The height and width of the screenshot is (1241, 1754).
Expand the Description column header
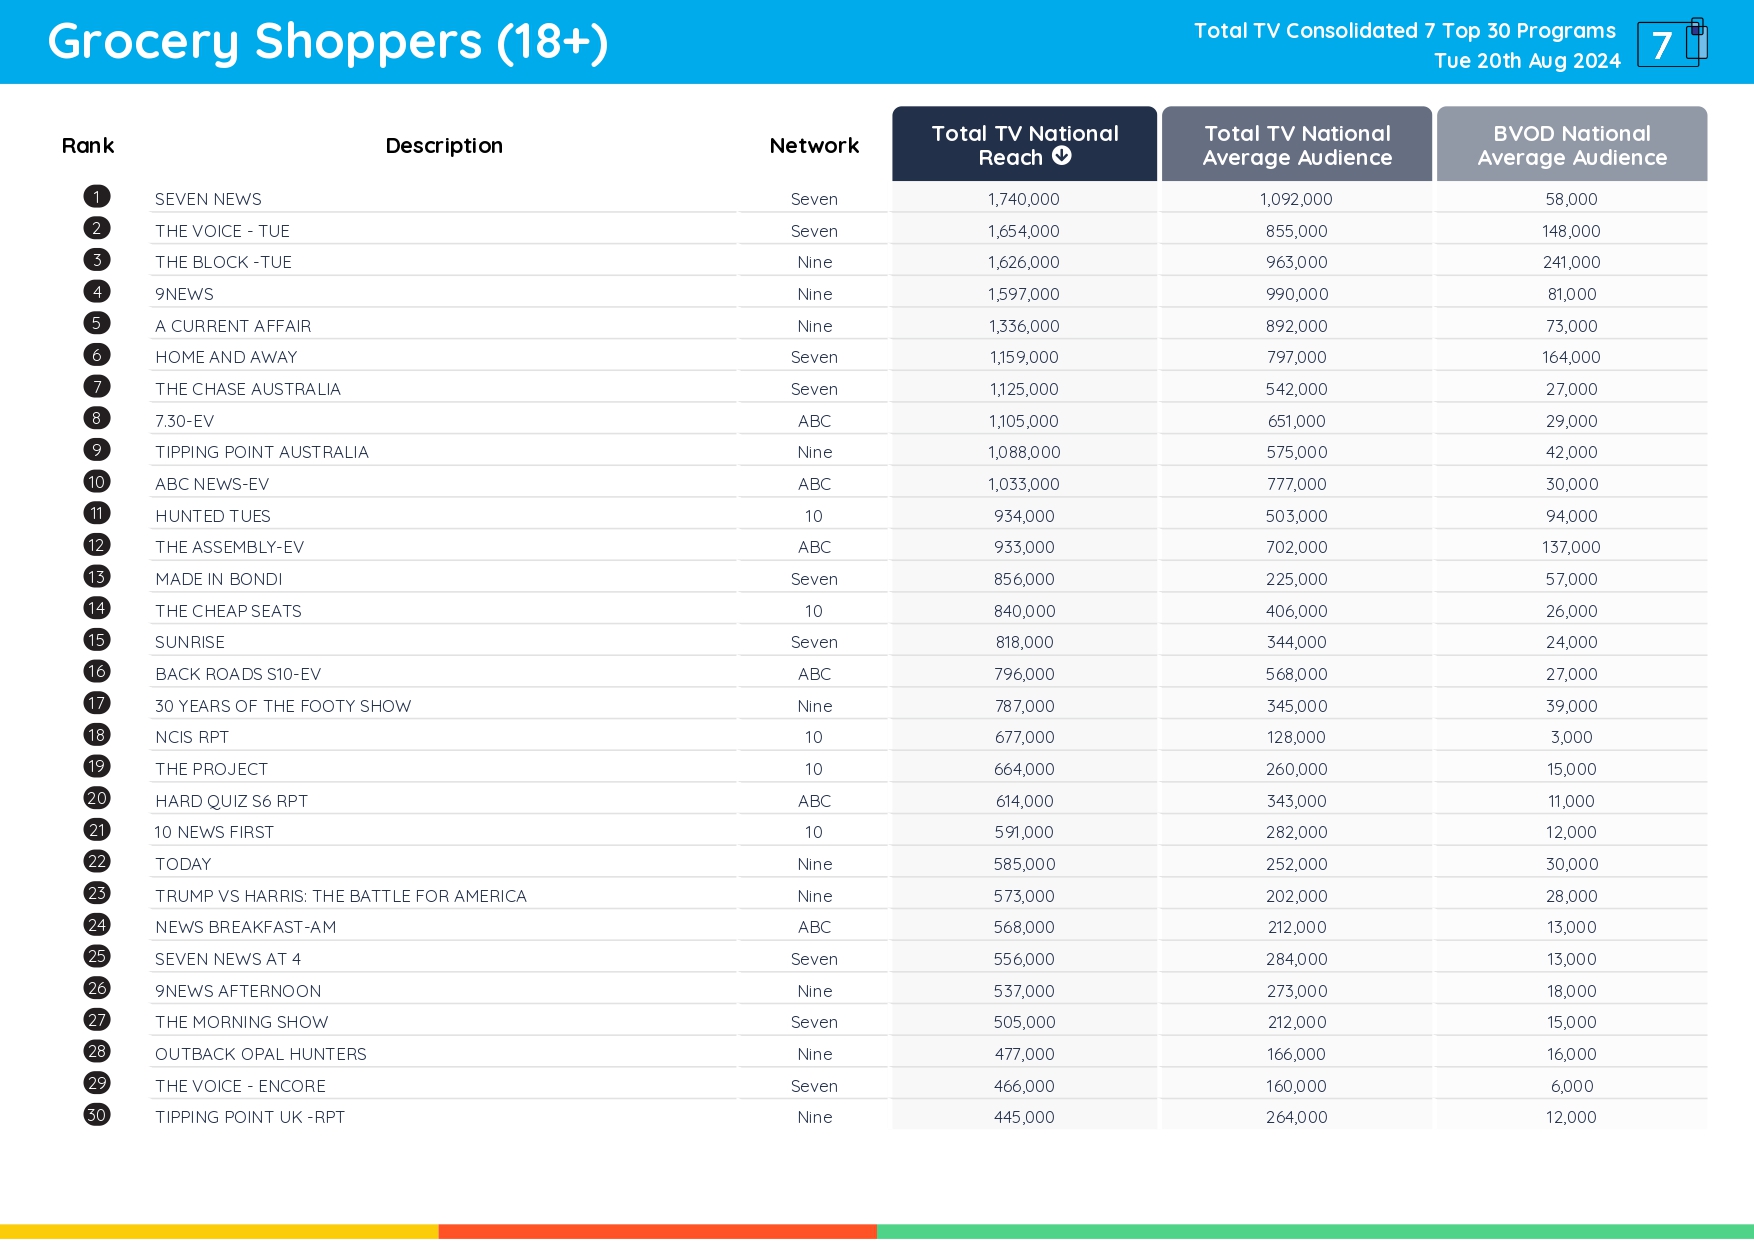click(x=444, y=145)
